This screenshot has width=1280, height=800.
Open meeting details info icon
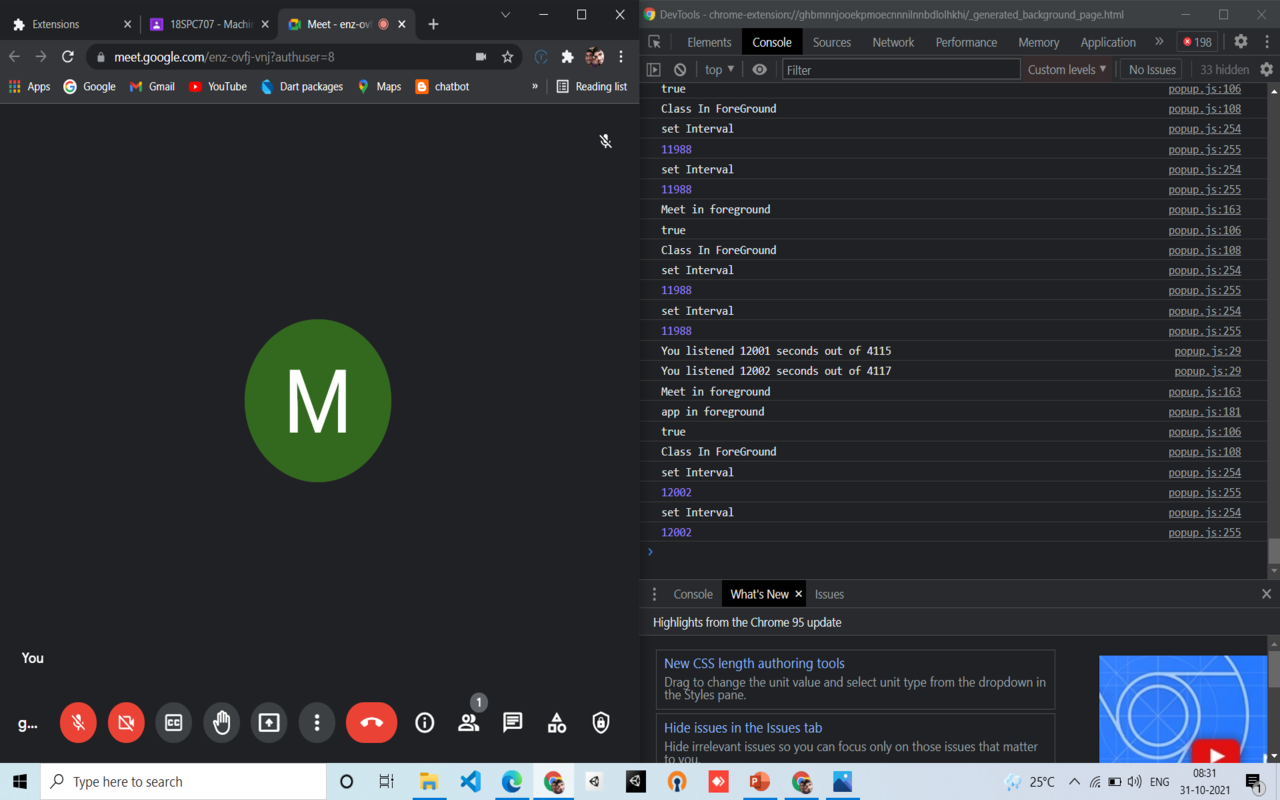(x=425, y=722)
